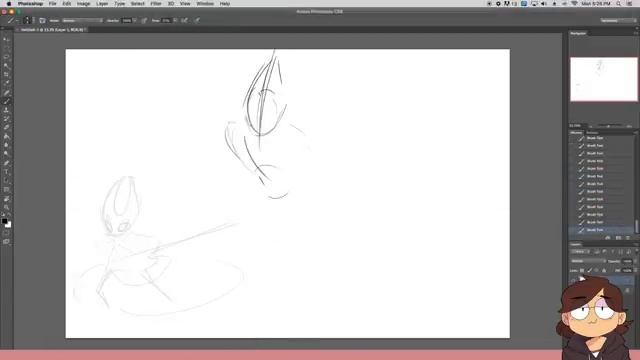Screen dimensions: 640x360
Task: Create new snapshot in History panel
Action: (x=618, y=238)
